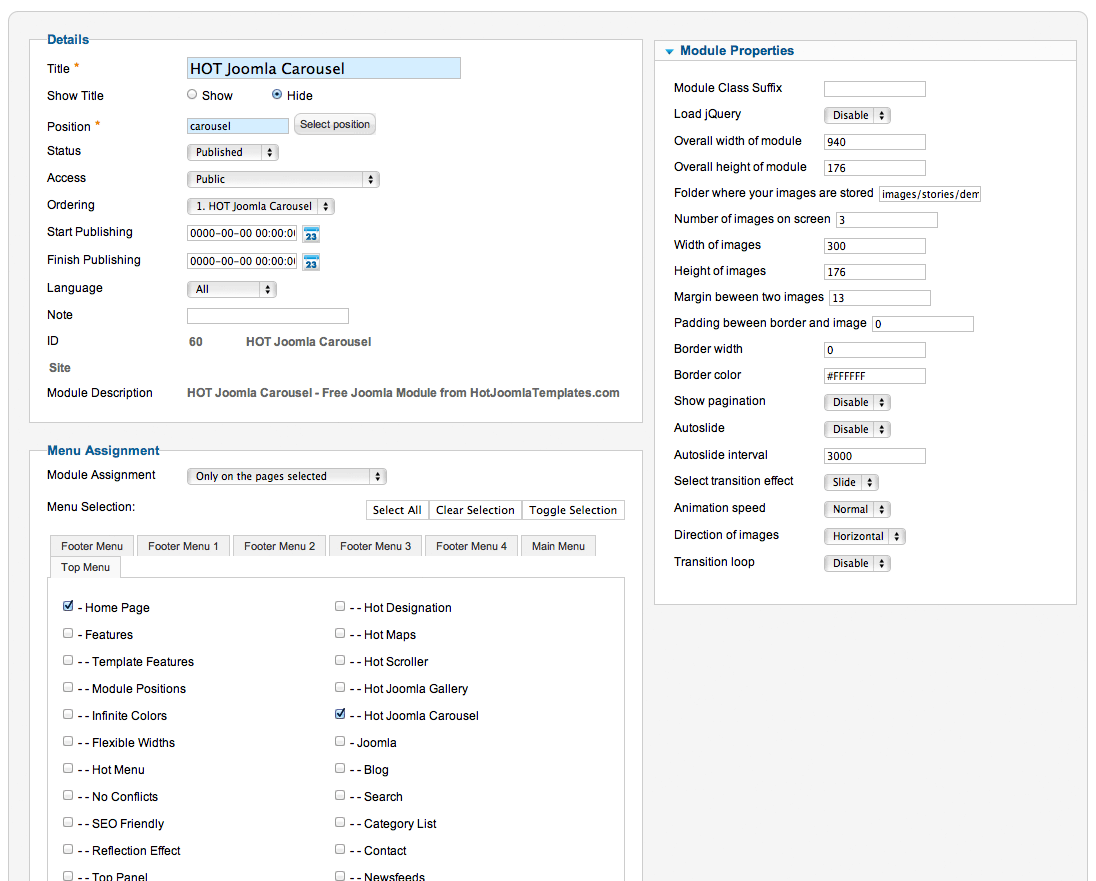Screen dimensions: 1096x881
Task: Open the Start Publishing calendar picker
Action: [x=311, y=234]
